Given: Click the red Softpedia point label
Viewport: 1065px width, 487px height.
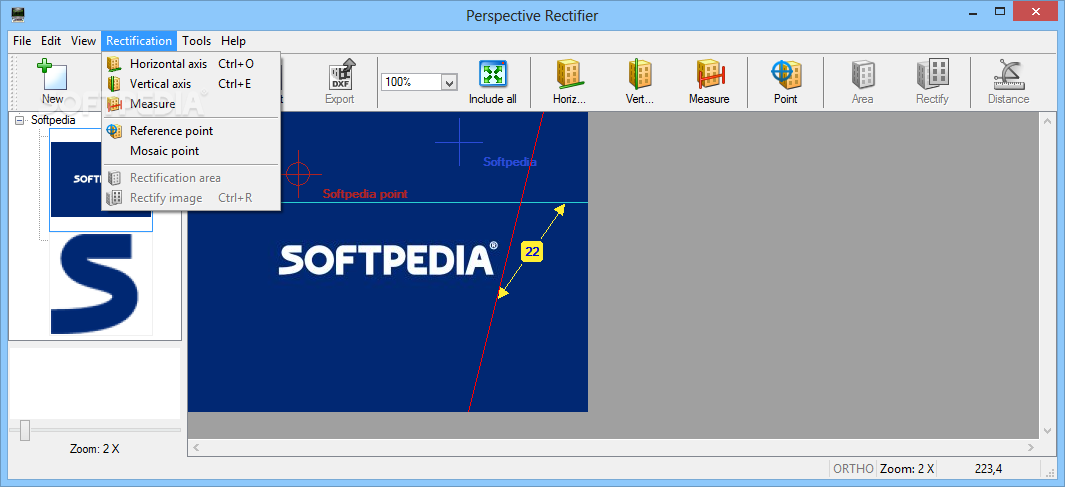Looking at the screenshot, I should click(365, 194).
